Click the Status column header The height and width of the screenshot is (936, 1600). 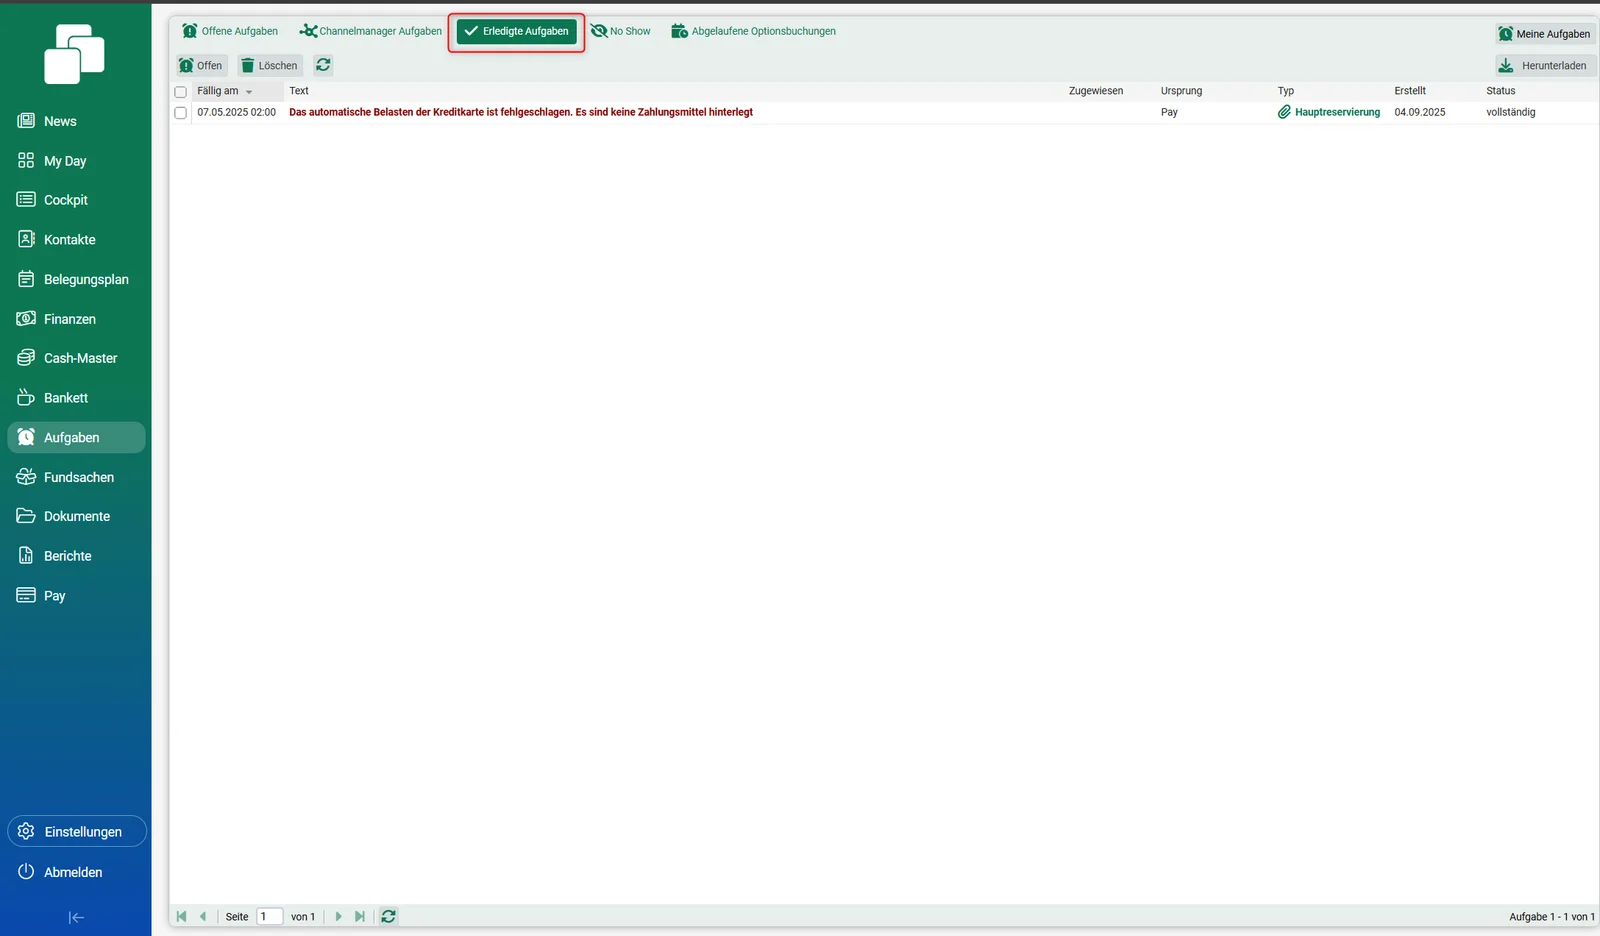click(1501, 91)
